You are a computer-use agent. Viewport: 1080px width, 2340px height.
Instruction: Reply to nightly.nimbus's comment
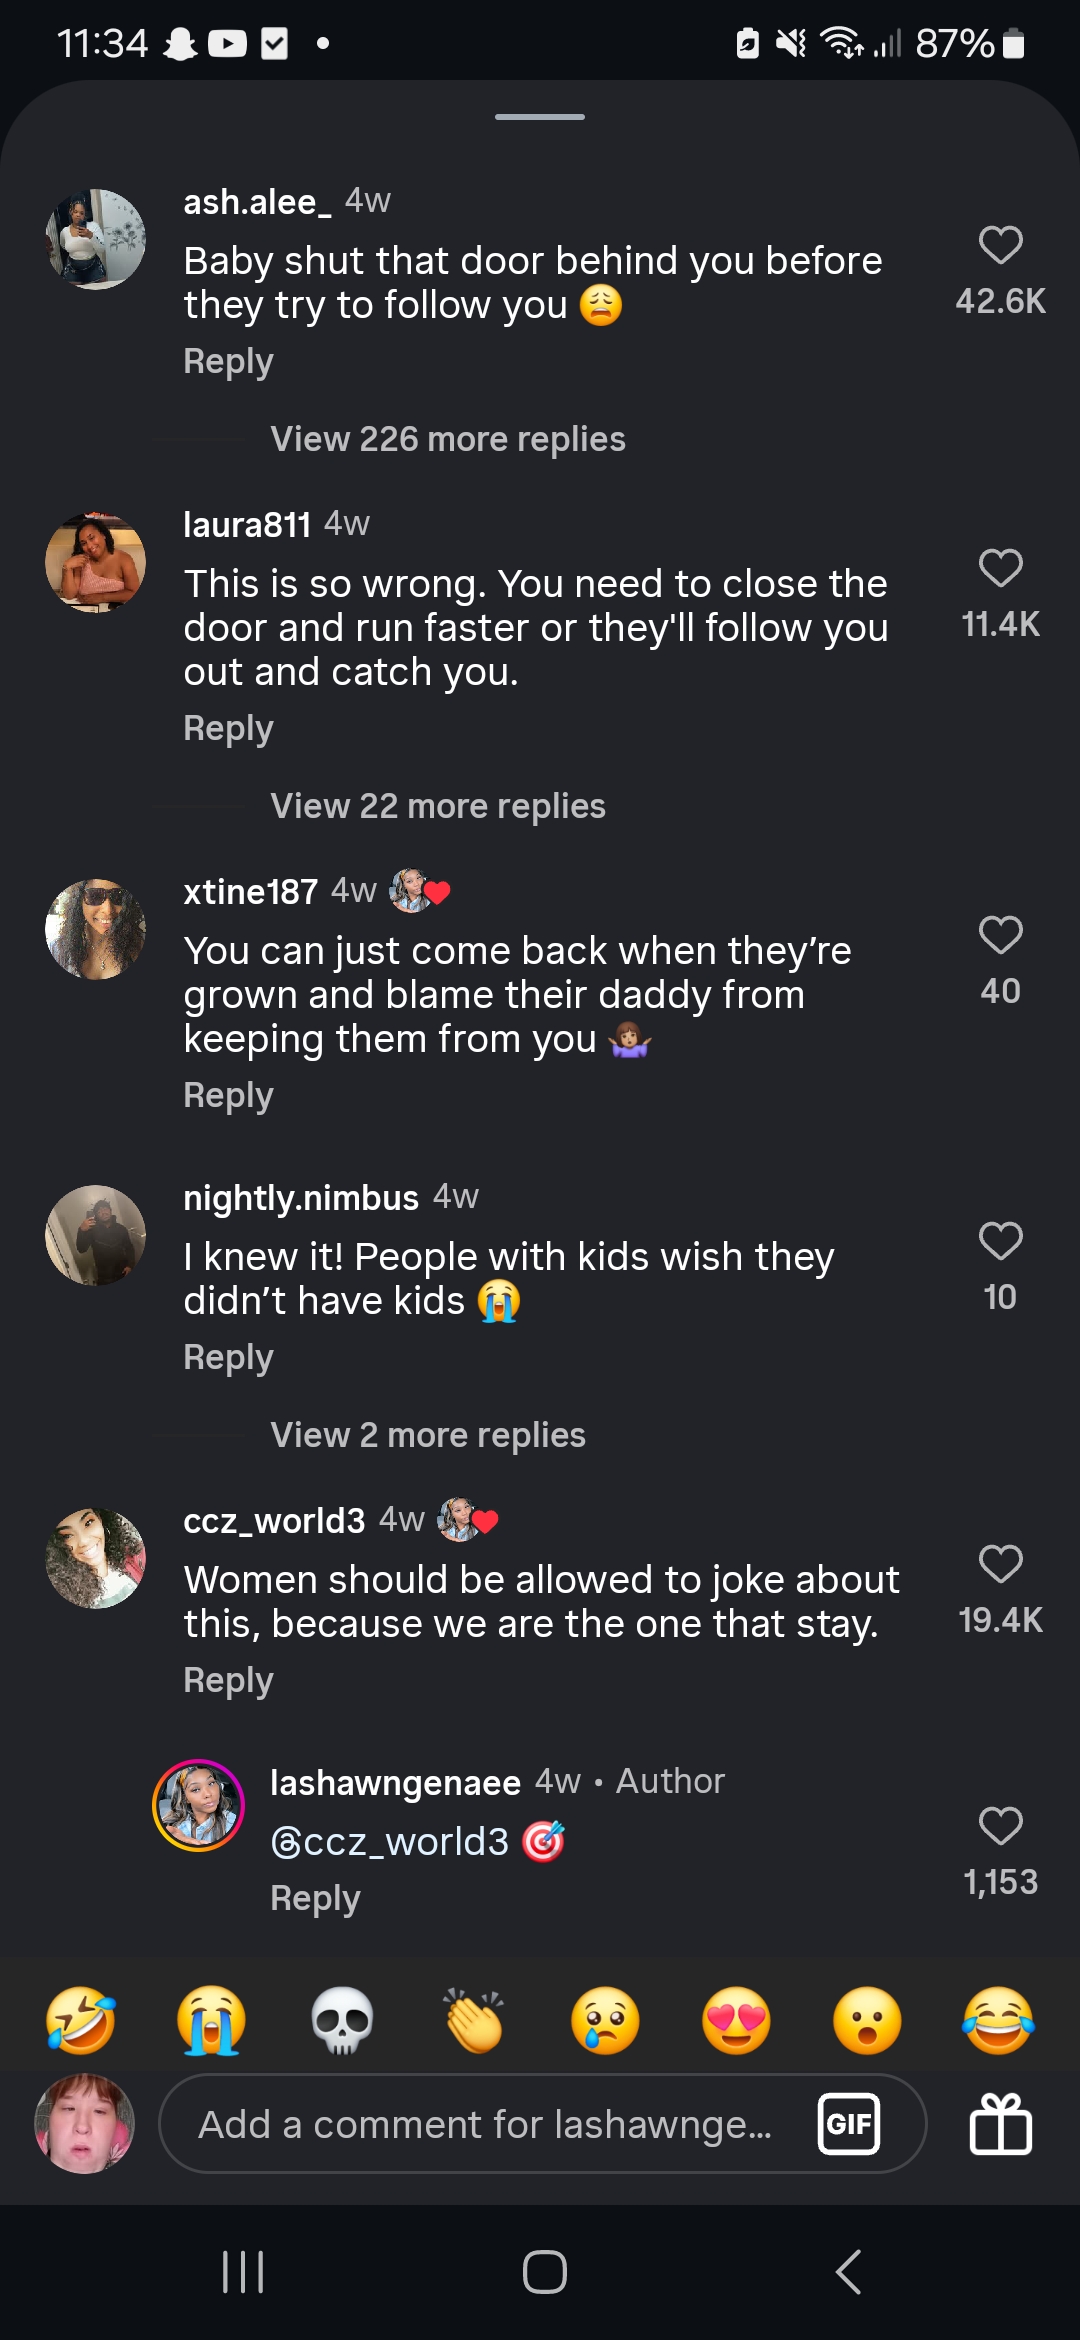228,1358
